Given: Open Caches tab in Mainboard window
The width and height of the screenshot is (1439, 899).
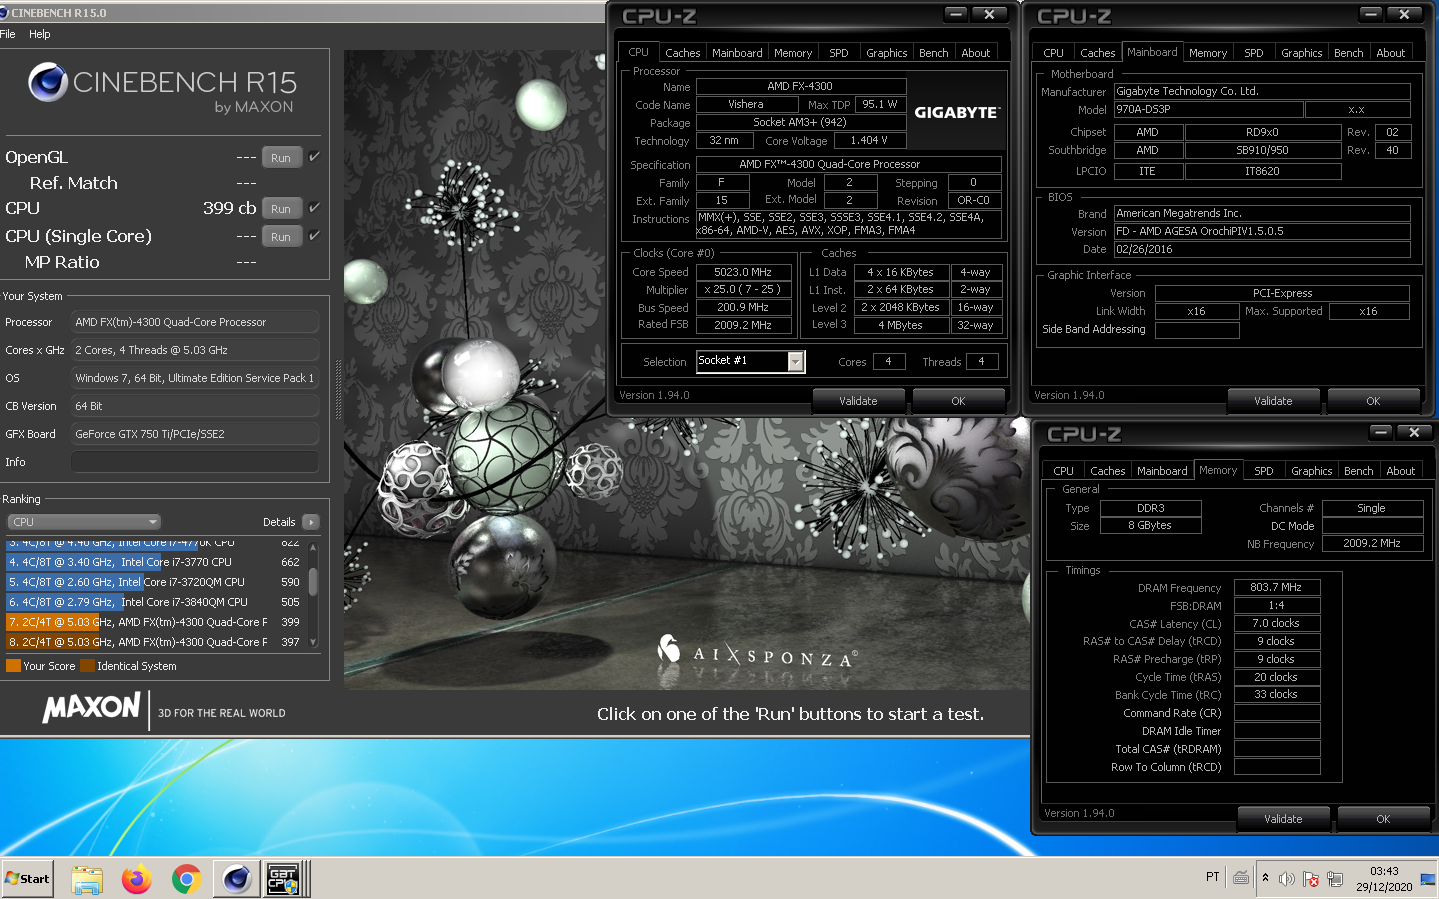Looking at the screenshot, I should pos(1098,53).
